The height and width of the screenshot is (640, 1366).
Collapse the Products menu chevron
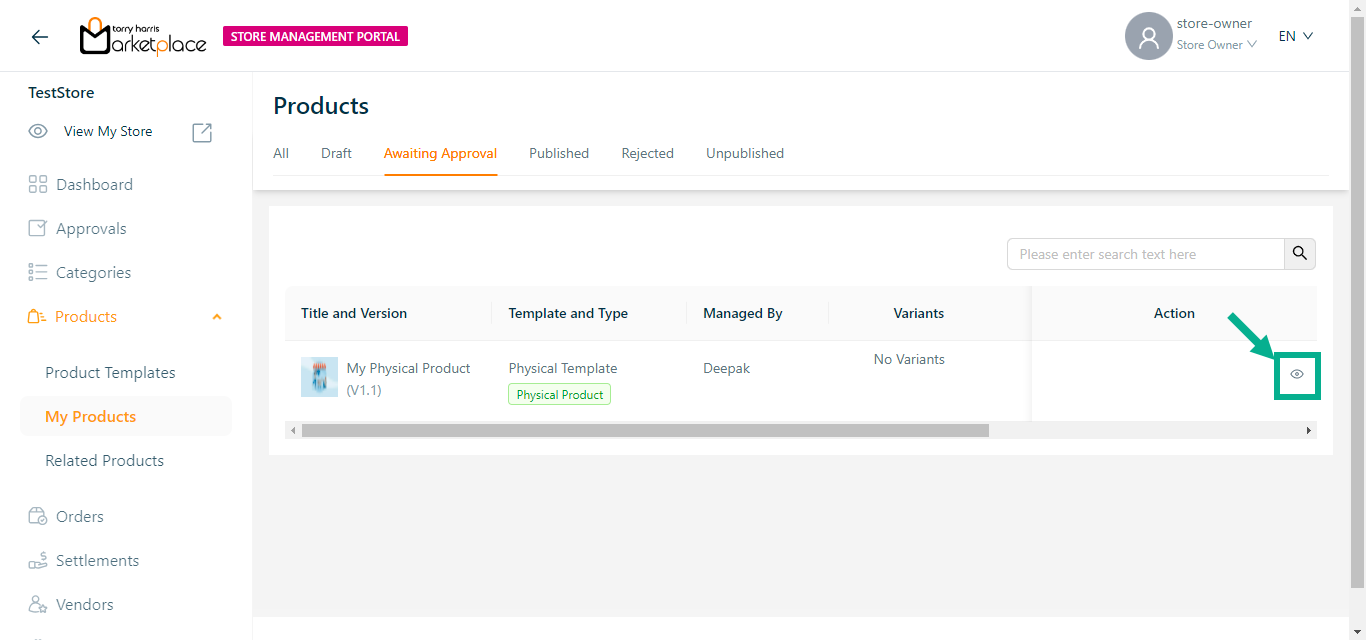tap(217, 317)
